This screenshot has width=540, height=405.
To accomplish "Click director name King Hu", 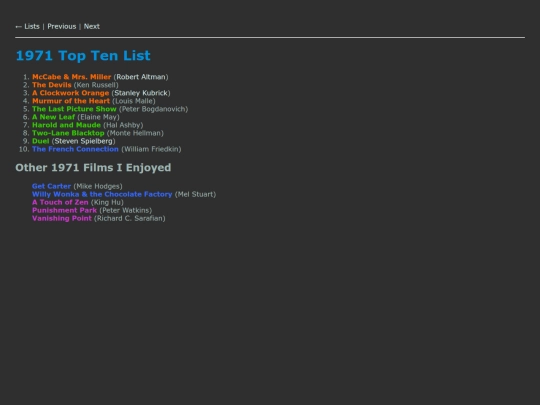I will [107, 202].
